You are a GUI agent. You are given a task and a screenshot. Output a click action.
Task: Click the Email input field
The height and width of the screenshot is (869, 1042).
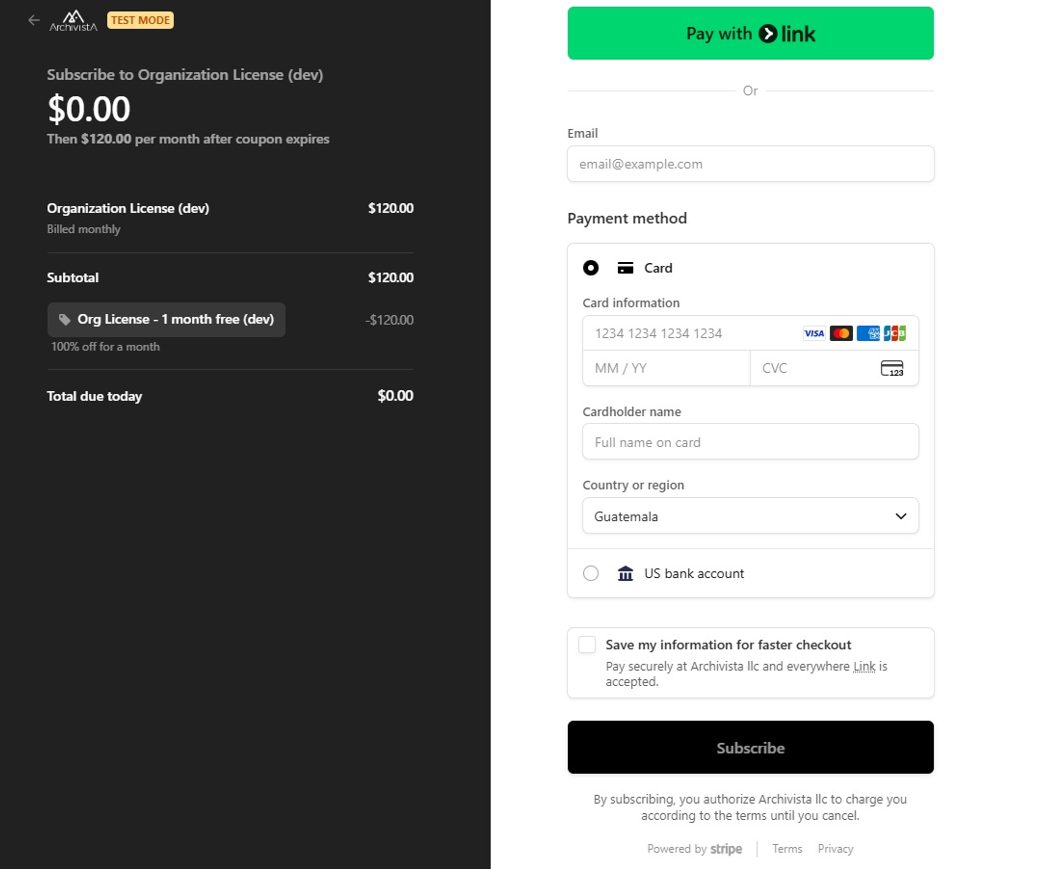tap(750, 164)
